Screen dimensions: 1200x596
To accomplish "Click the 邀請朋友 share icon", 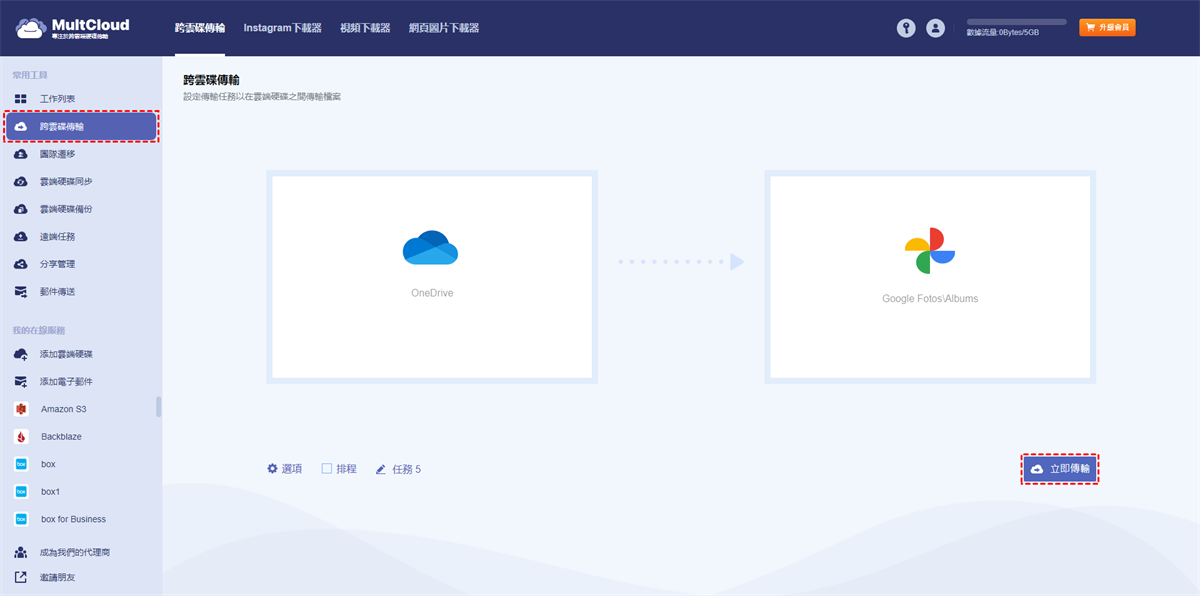I will point(21,577).
